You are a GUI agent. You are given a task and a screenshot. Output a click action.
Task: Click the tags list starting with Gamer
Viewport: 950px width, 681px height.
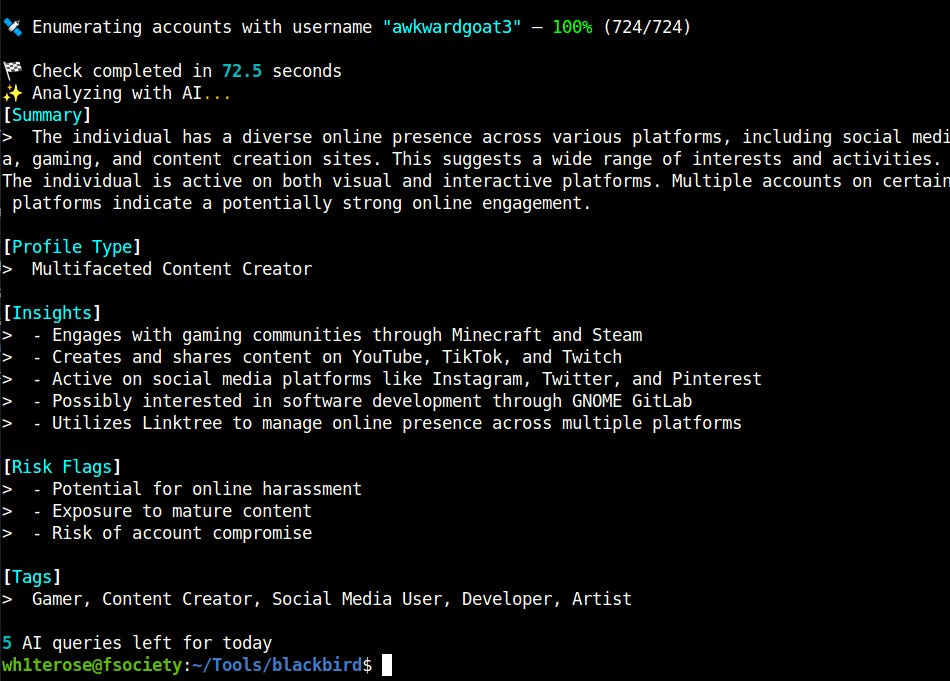pos(332,599)
